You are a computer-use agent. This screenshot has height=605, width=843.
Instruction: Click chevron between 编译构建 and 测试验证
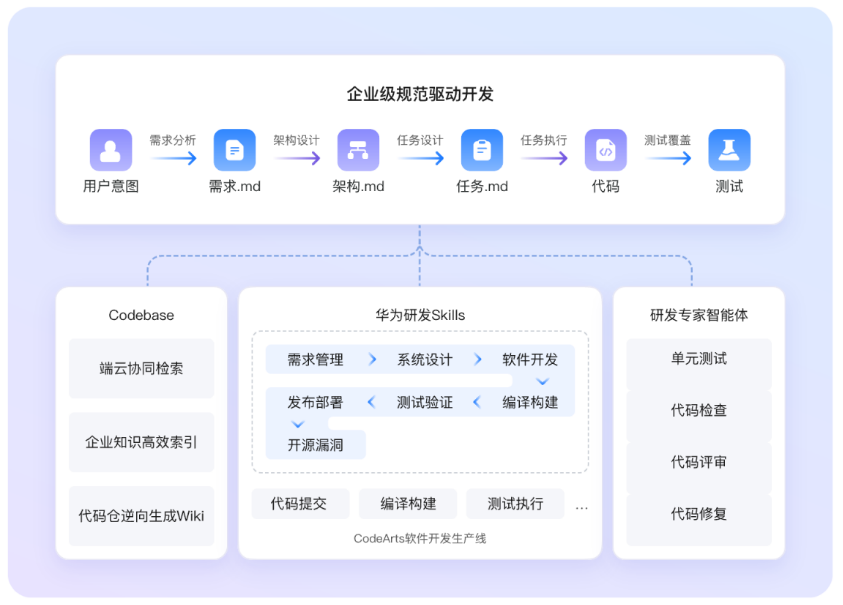(x=476, y=402)
